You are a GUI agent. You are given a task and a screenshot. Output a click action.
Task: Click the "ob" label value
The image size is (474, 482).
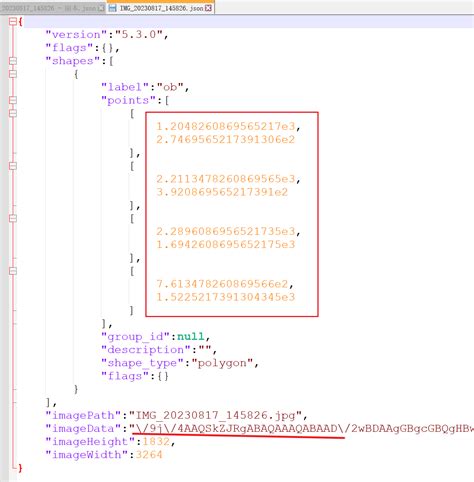click(170, 87)
